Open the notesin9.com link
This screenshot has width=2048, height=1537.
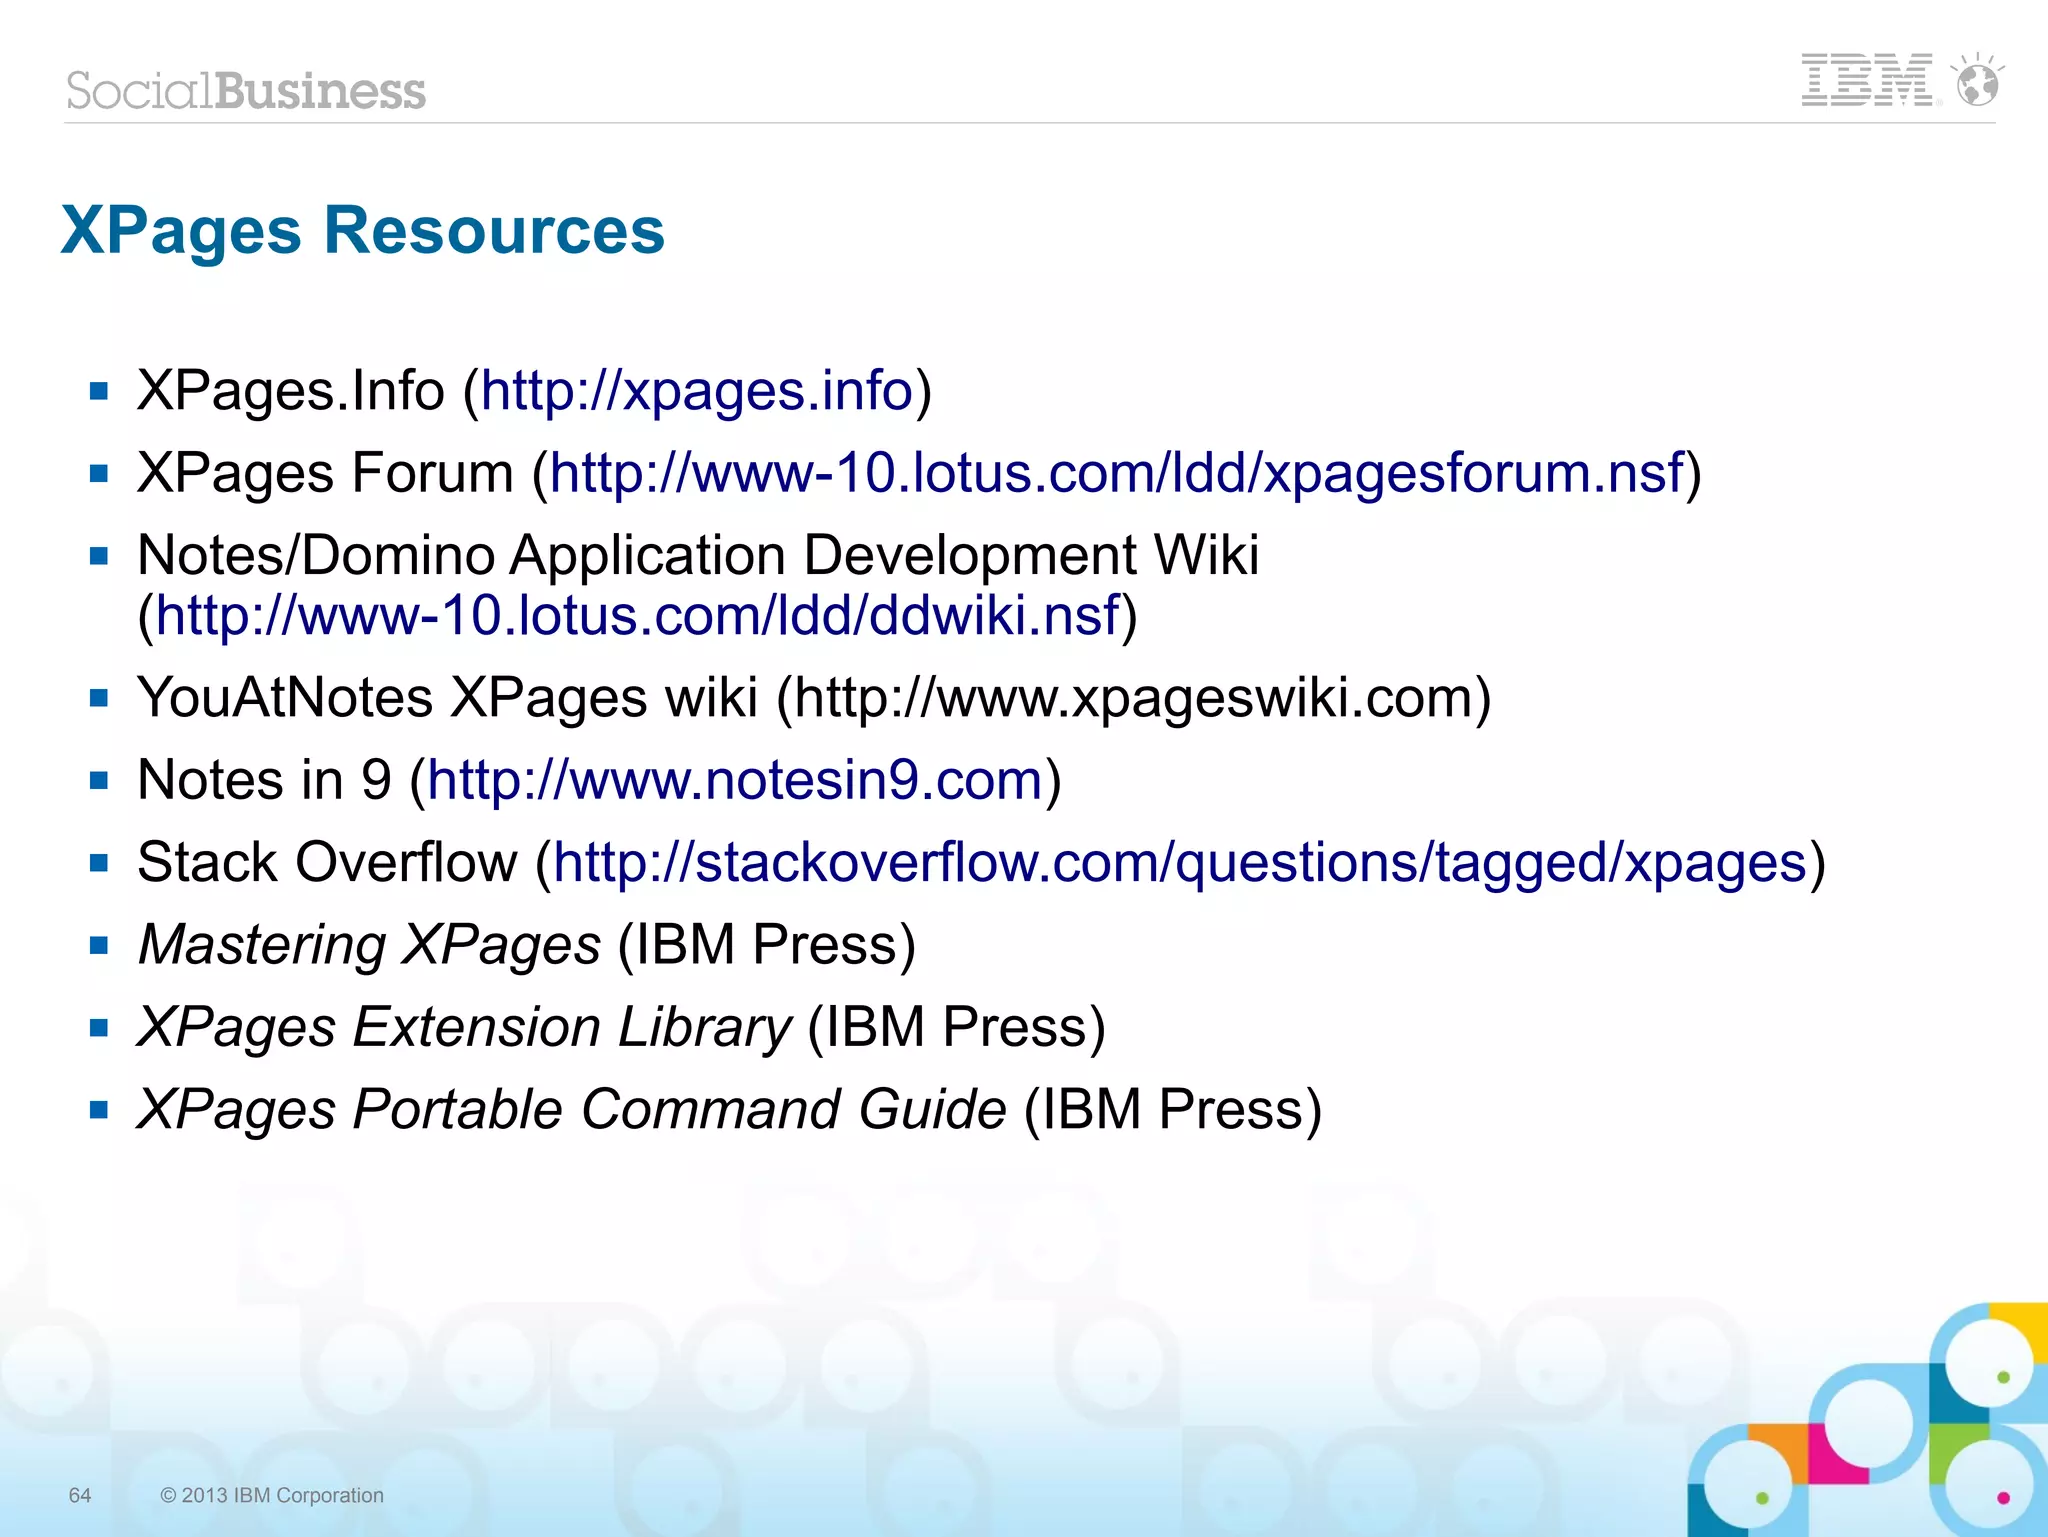(735, 780)
